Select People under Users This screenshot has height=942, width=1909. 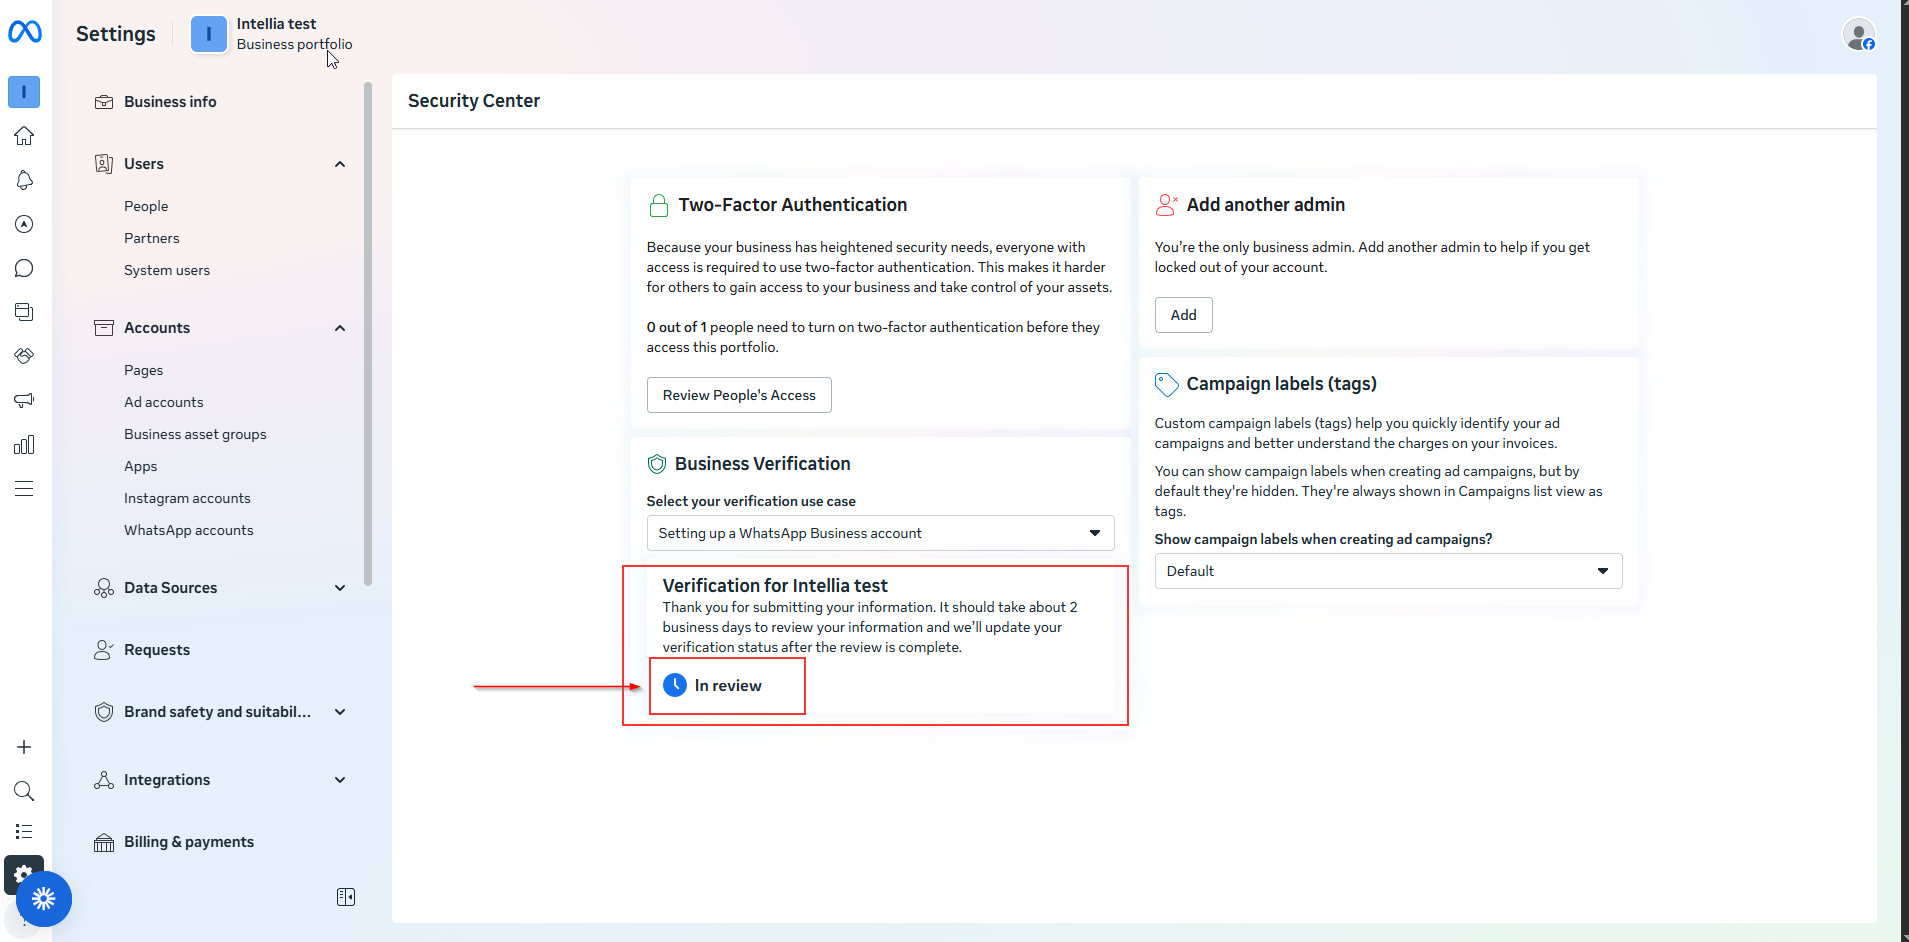point(146,206)
